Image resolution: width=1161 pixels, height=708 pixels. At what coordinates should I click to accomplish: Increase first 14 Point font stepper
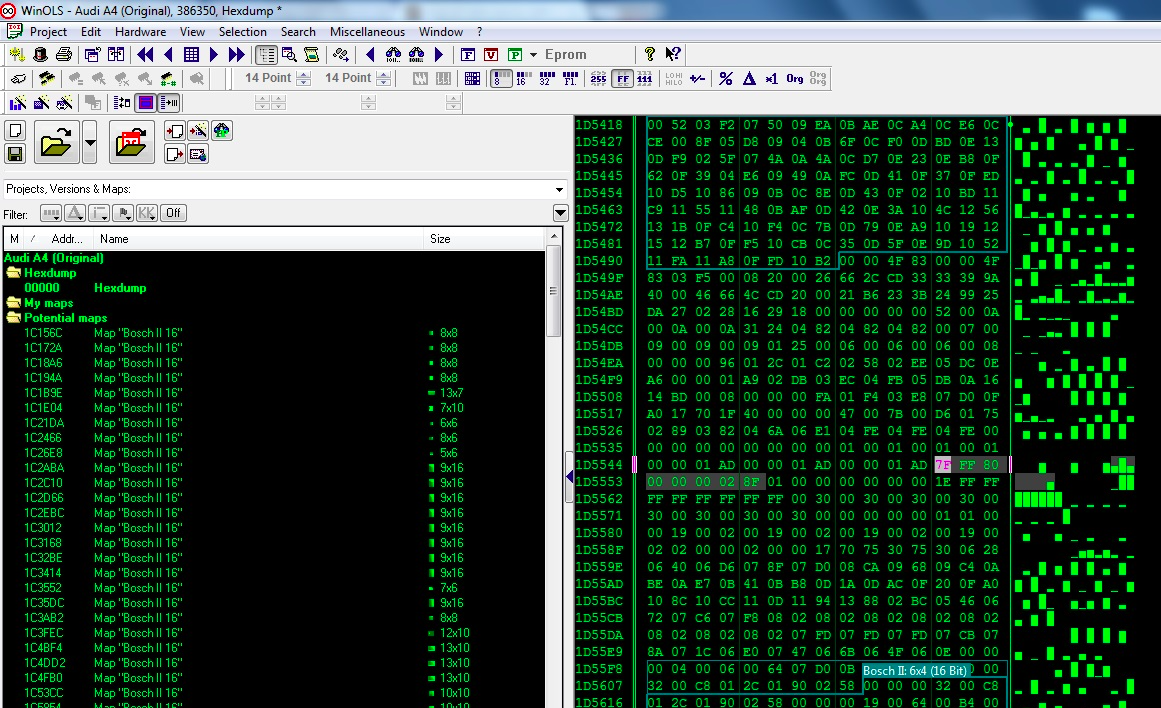click(x=304, y=74)
